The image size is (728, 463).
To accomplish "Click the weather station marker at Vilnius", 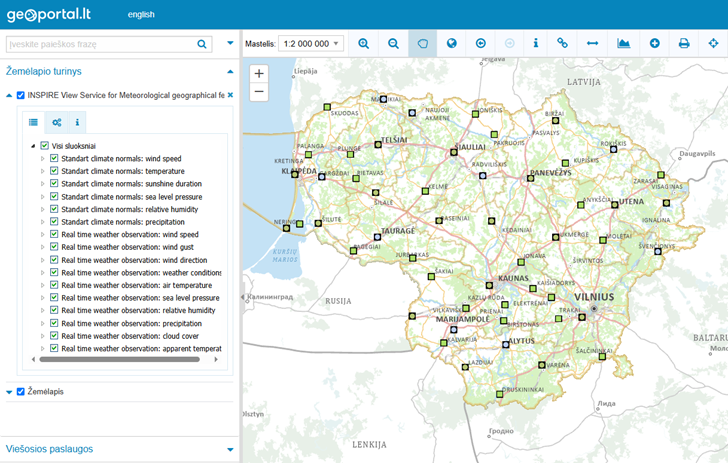I will [x=582, y=317].
